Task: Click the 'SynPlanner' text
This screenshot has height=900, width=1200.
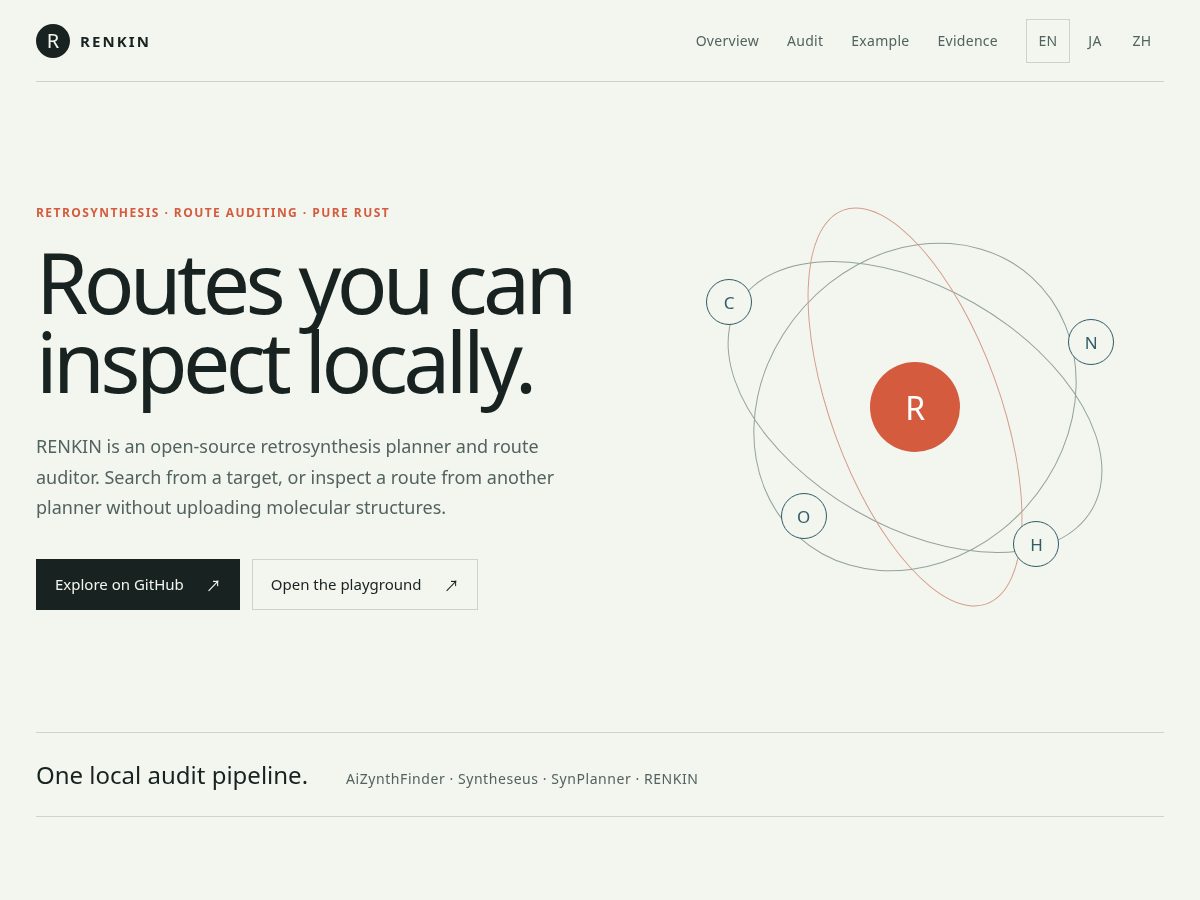Action: point(591,779)
